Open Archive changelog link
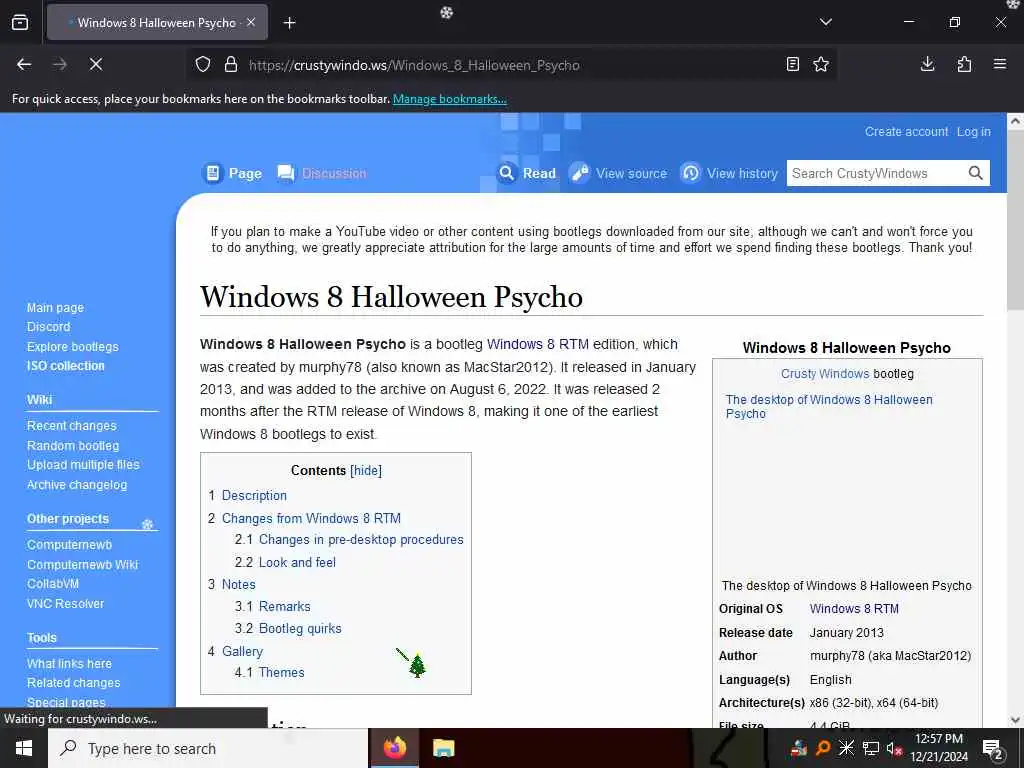The width and height of the screenshot is (1024, 768). [77, 485]
